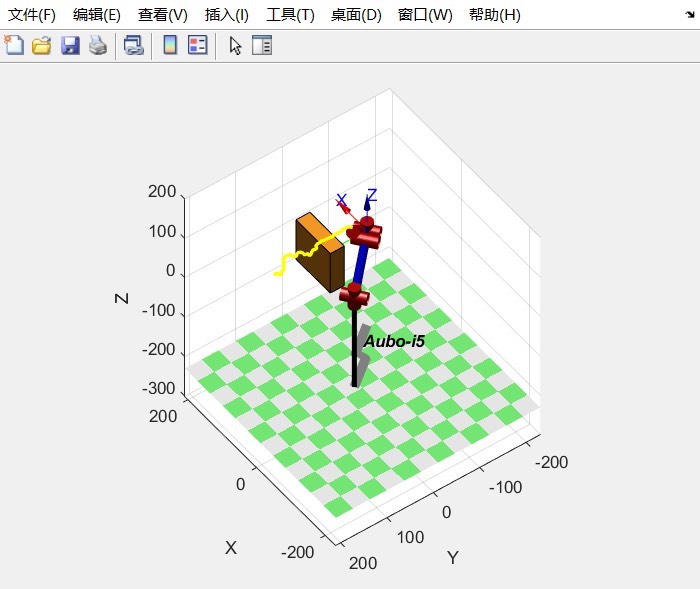This screenshot has height=589, width=700.
Task: Activate the Edit Plot arrow tool
Action: point(235,45)
